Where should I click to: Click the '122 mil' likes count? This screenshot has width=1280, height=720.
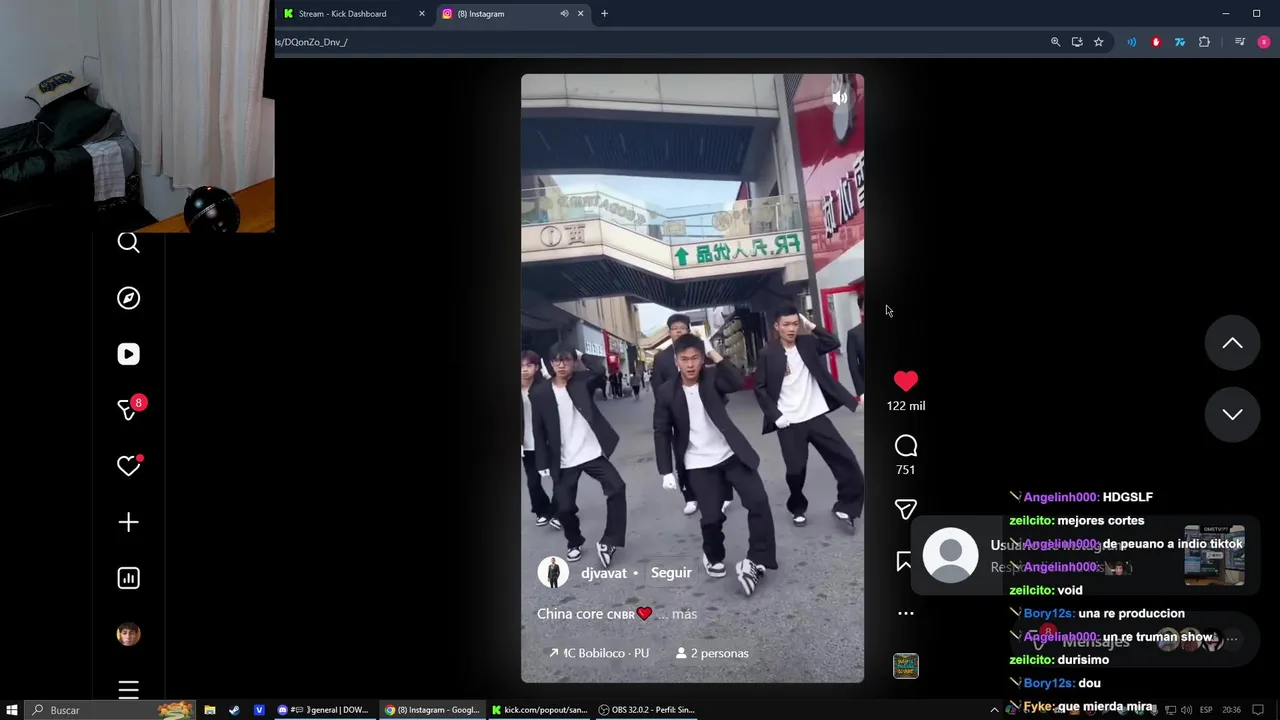pyautogui.click(x=905, y=406)
